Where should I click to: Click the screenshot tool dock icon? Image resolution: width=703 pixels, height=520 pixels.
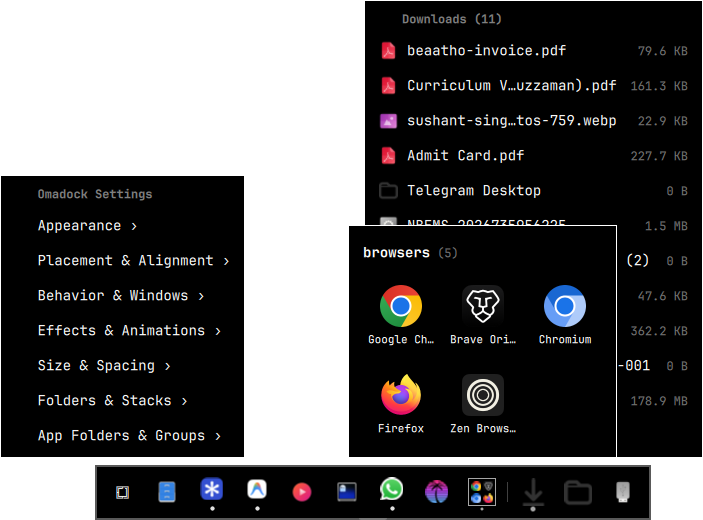point(122,492)
